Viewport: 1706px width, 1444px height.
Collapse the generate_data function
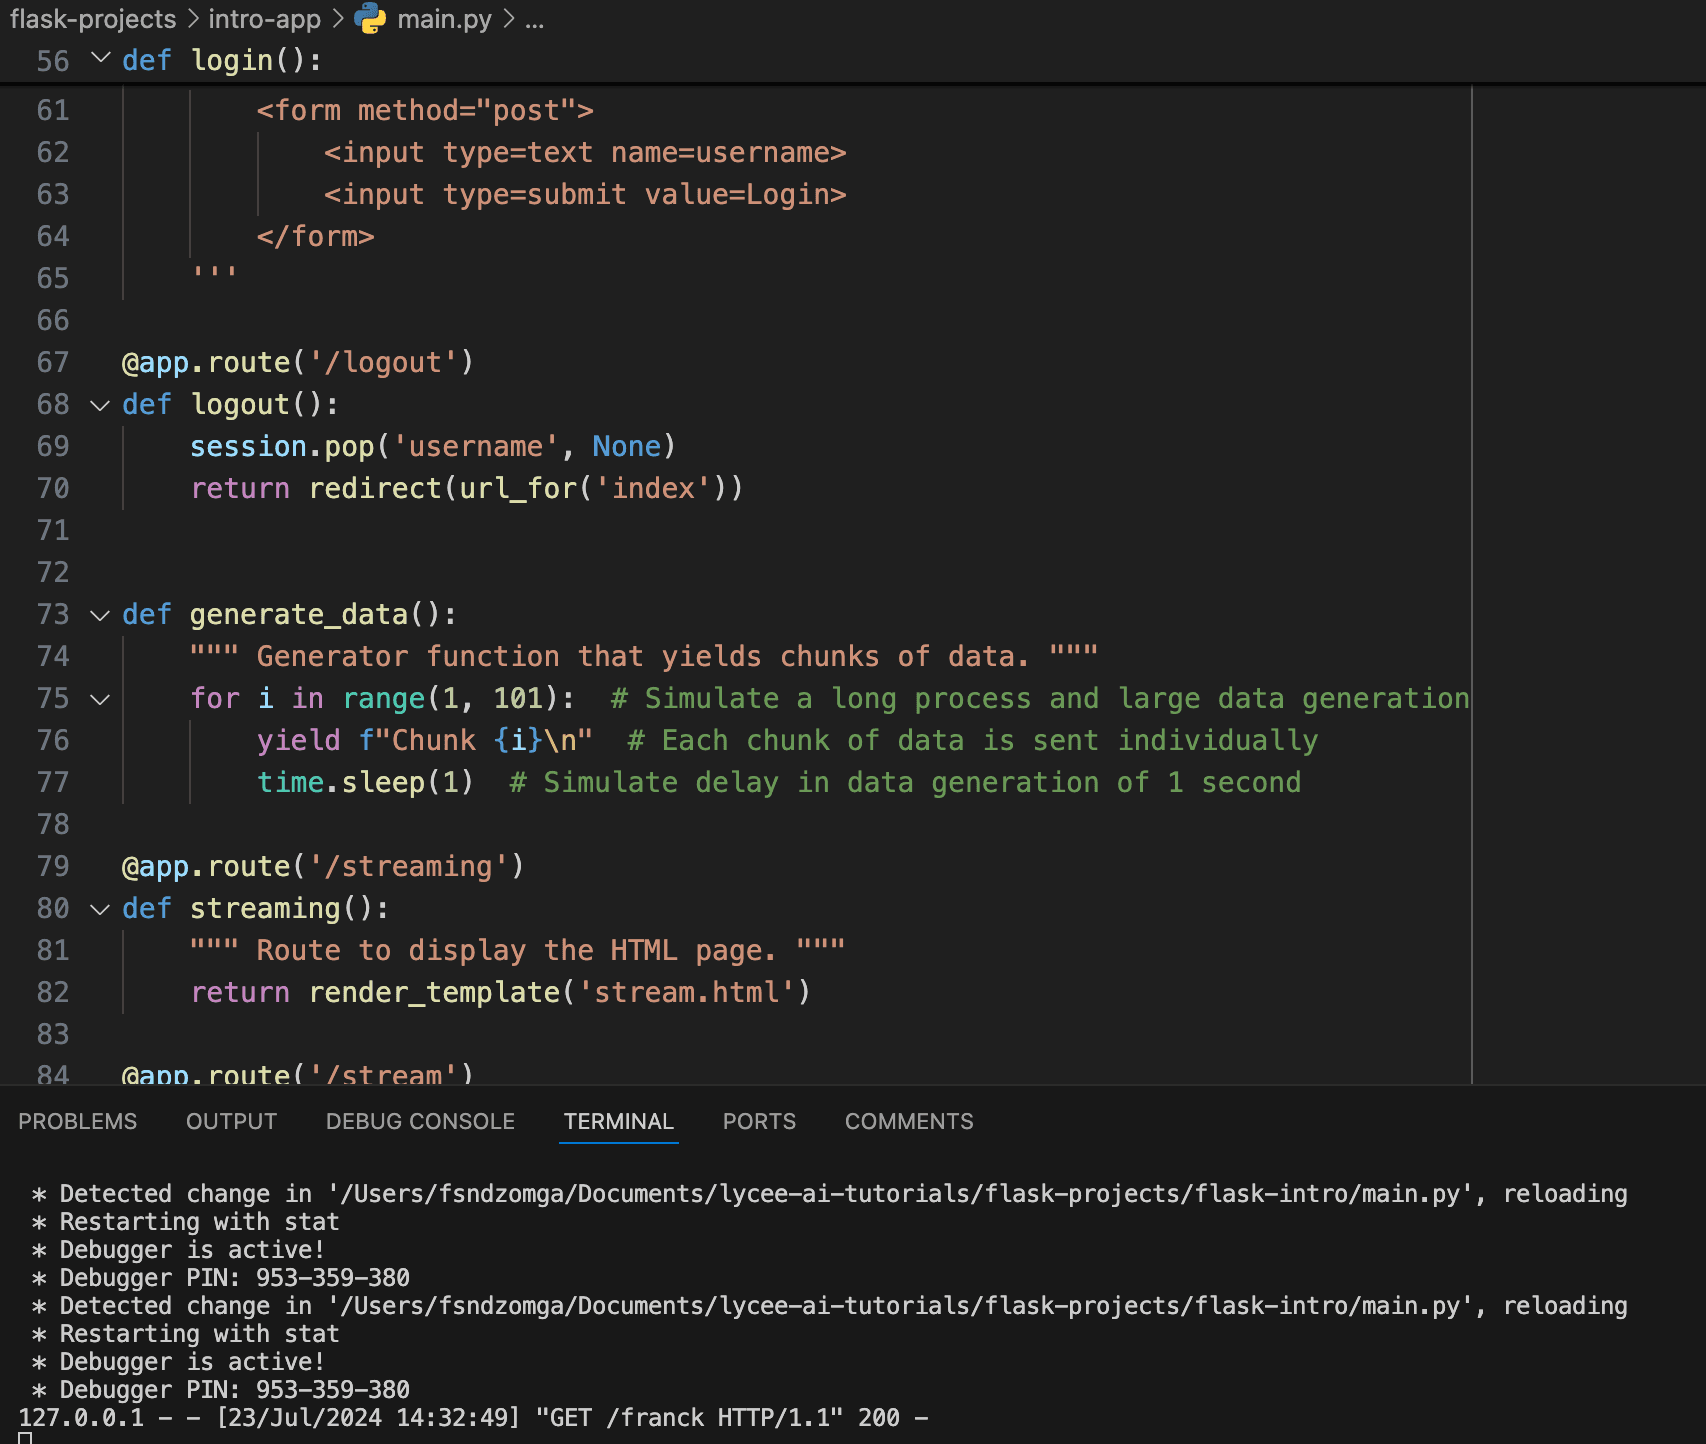[100, 615]
